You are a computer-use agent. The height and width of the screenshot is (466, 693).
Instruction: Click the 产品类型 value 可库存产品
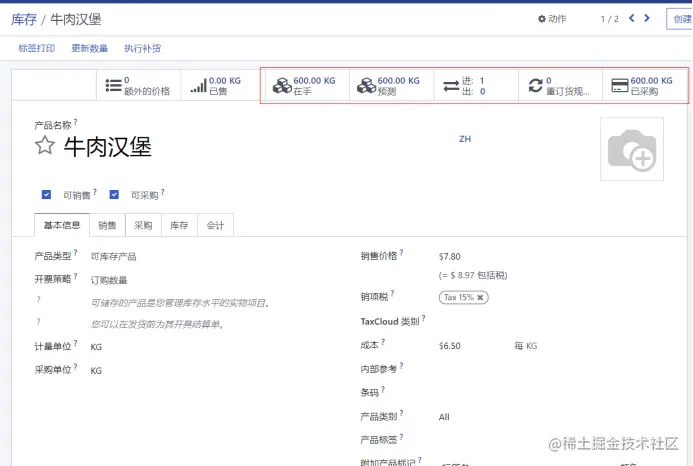click(114, 256)
